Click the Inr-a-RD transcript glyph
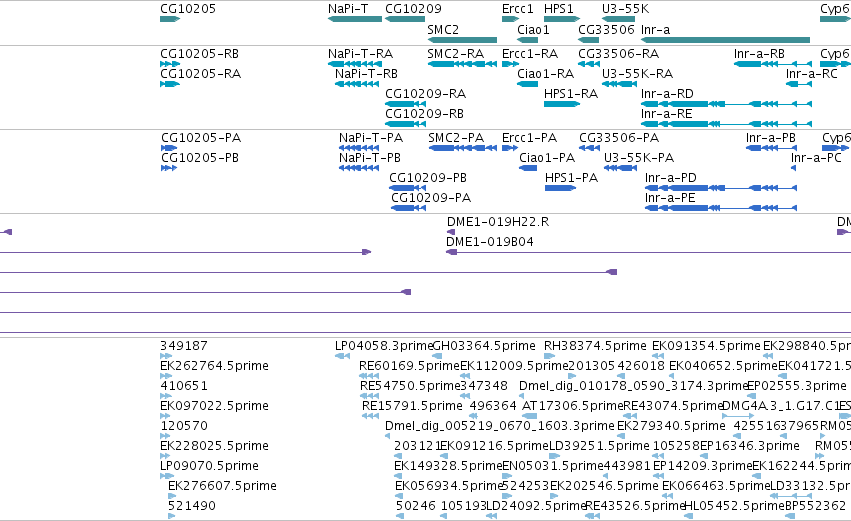Image resolution: width=851 pixels, height=521 pixels. [726, 104]
